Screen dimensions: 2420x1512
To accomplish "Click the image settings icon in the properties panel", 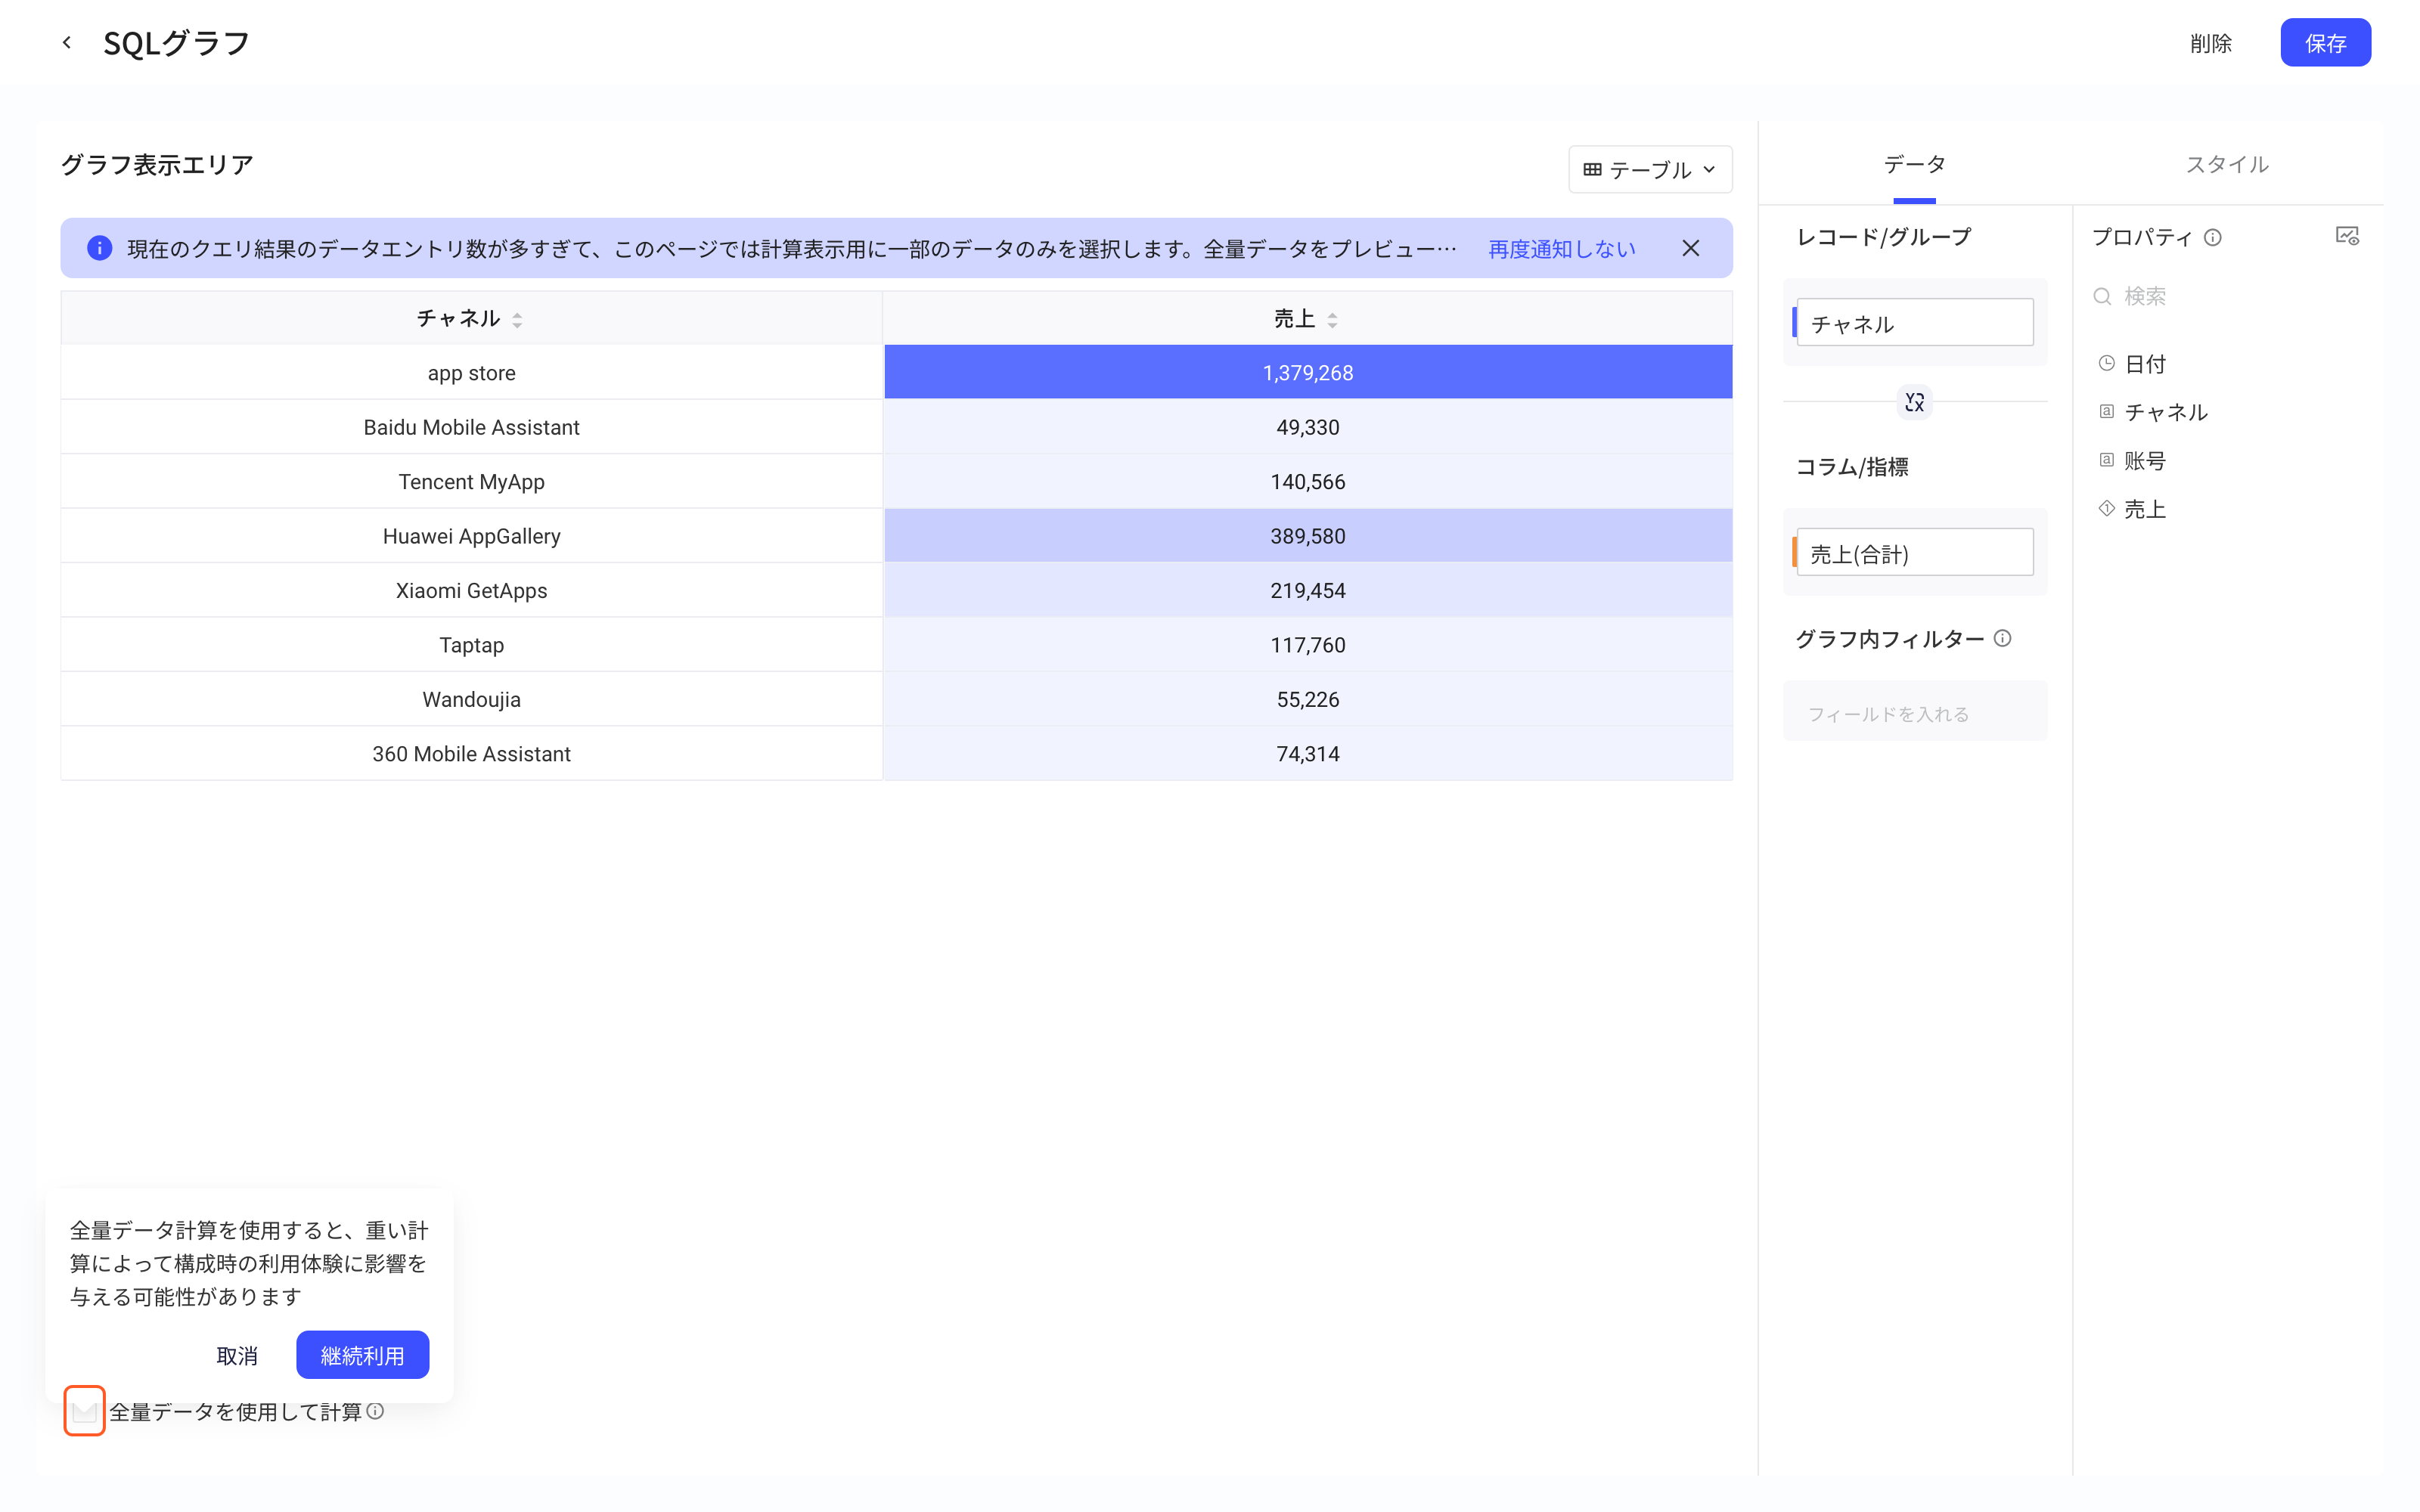I will pyautogui.click(x=2347, y=236).
